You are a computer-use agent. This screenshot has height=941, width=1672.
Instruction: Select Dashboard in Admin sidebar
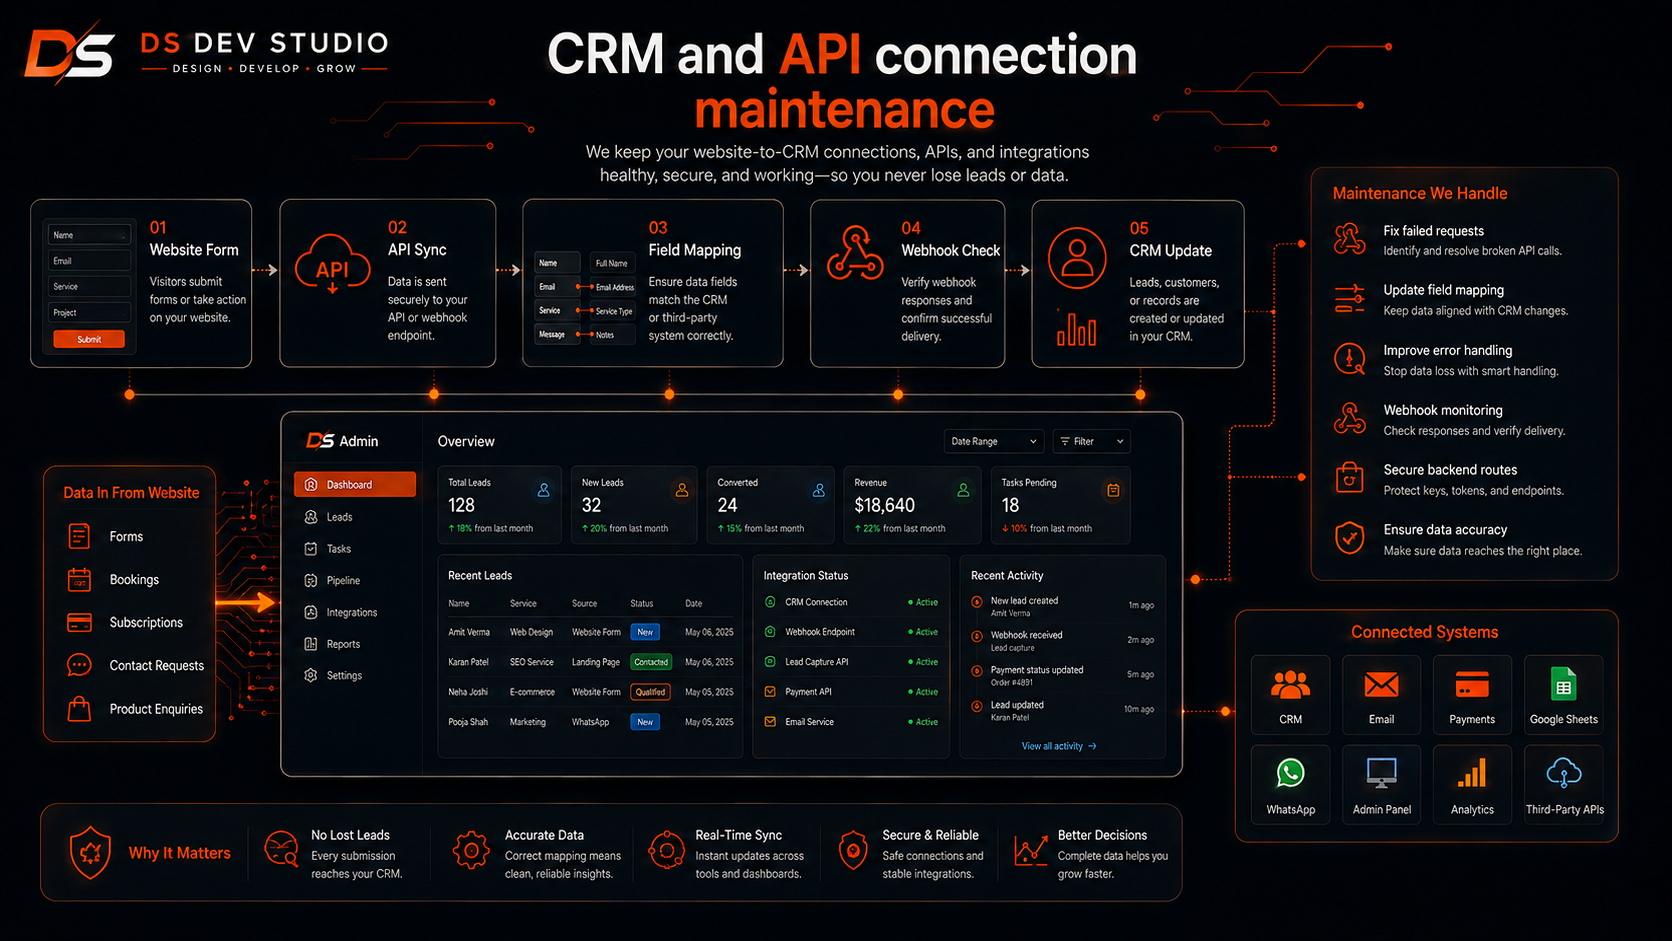pos(355,484)
